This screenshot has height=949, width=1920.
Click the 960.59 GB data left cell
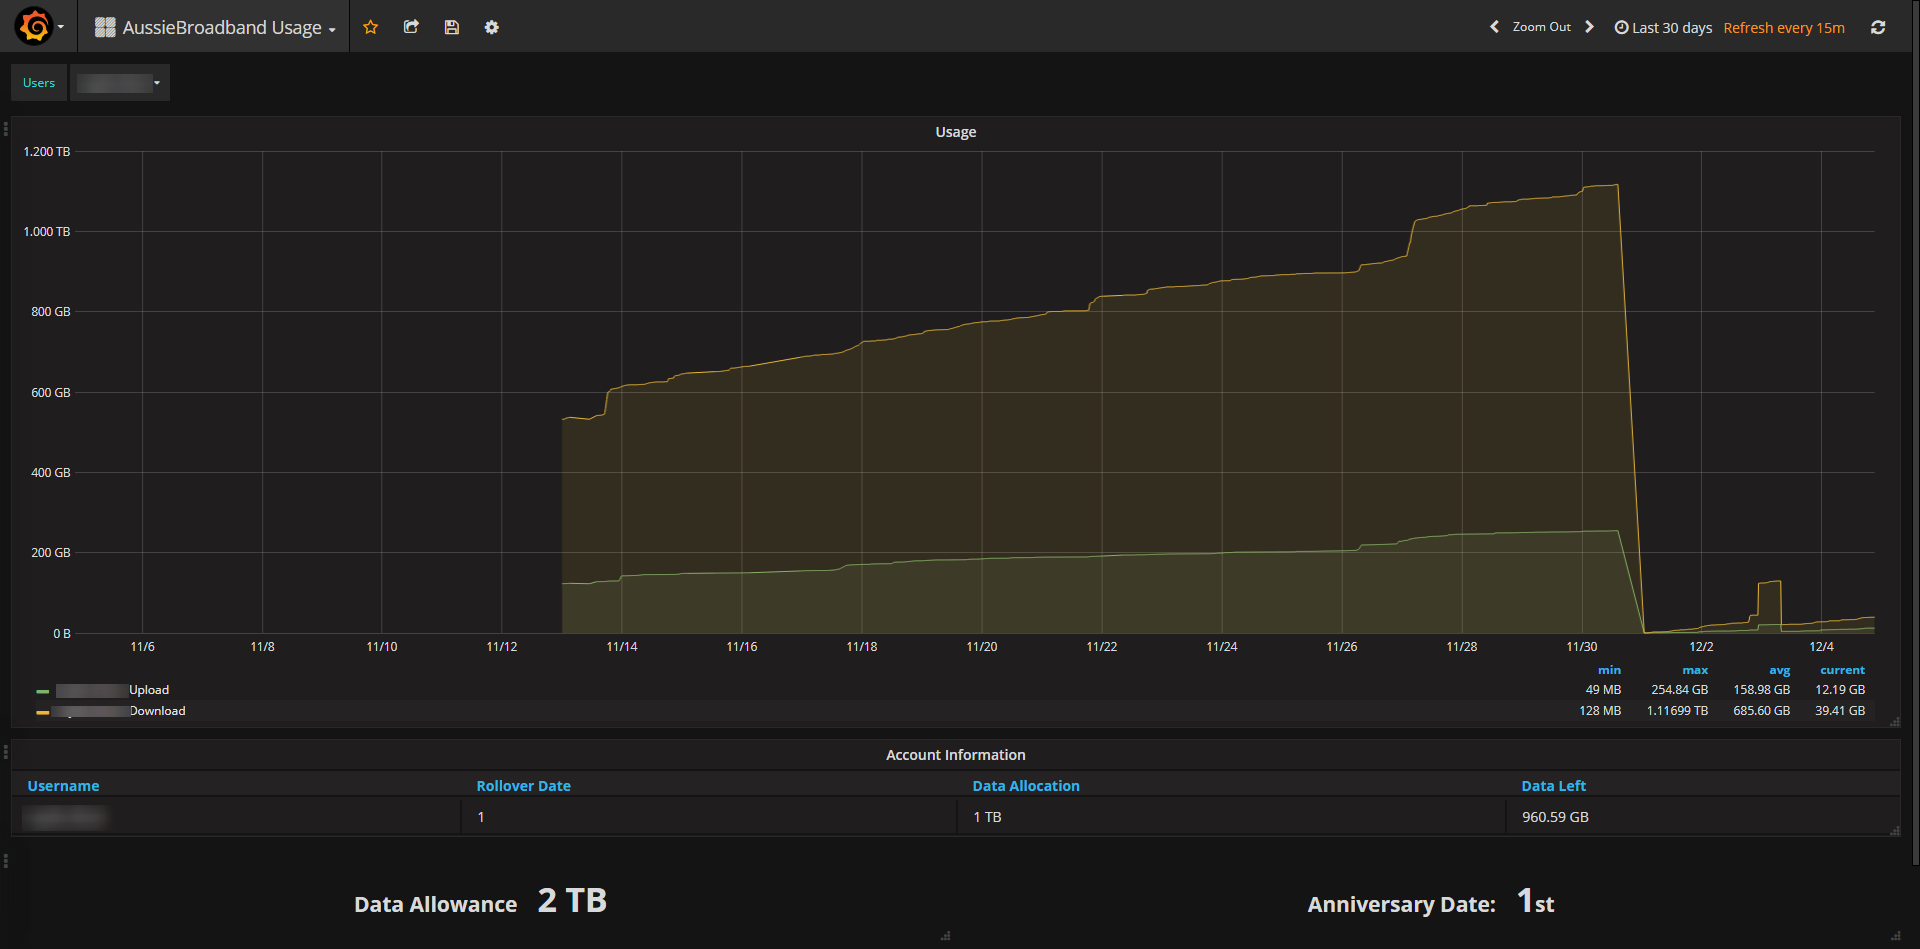[1702, 817]
